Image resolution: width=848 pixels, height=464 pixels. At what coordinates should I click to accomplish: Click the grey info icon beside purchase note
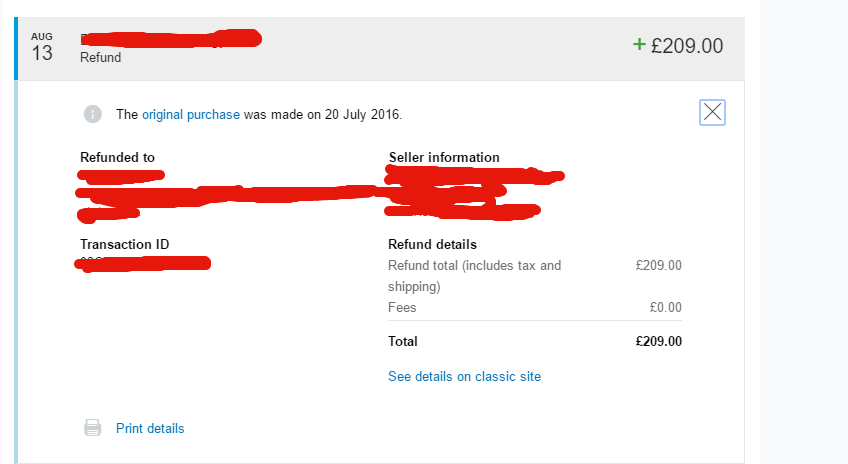pyautogui.click(x=92, y=114)
